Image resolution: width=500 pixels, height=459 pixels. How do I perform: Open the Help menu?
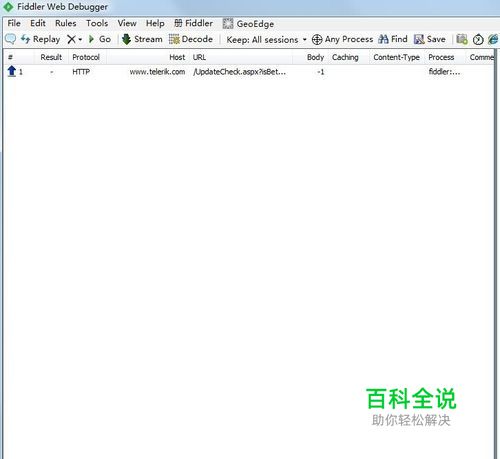[155, 23]
